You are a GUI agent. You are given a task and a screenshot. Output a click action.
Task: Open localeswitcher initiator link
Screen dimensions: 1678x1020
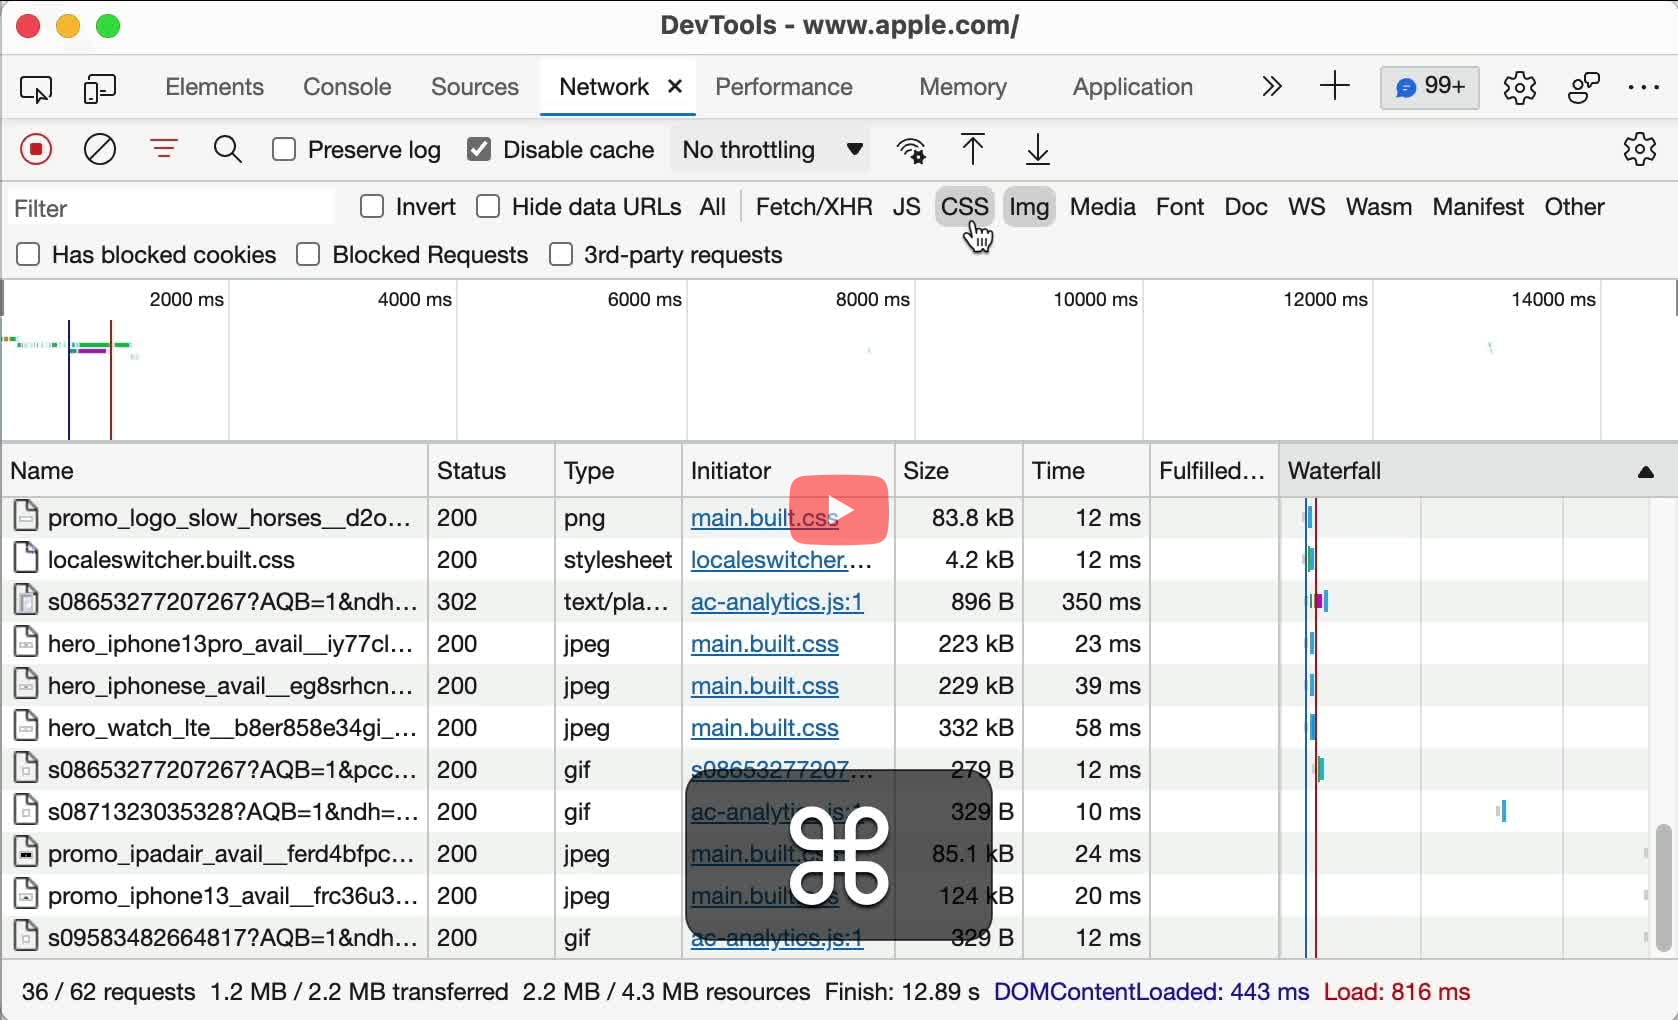[781, 560]
